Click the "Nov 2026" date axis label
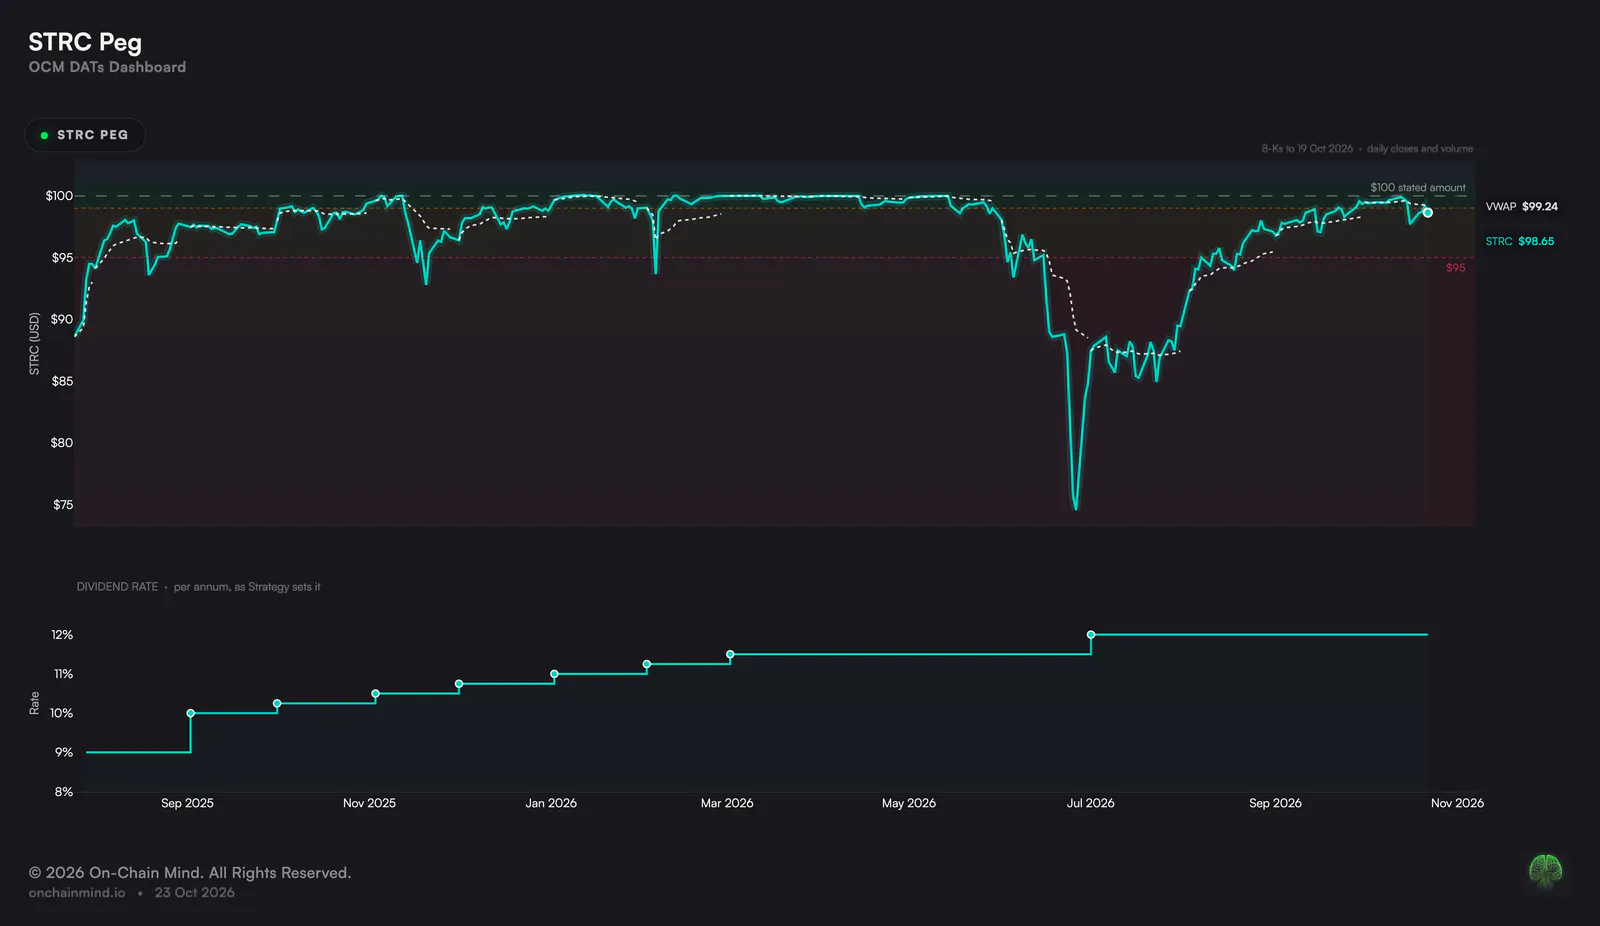 (x=1457, y=803)
